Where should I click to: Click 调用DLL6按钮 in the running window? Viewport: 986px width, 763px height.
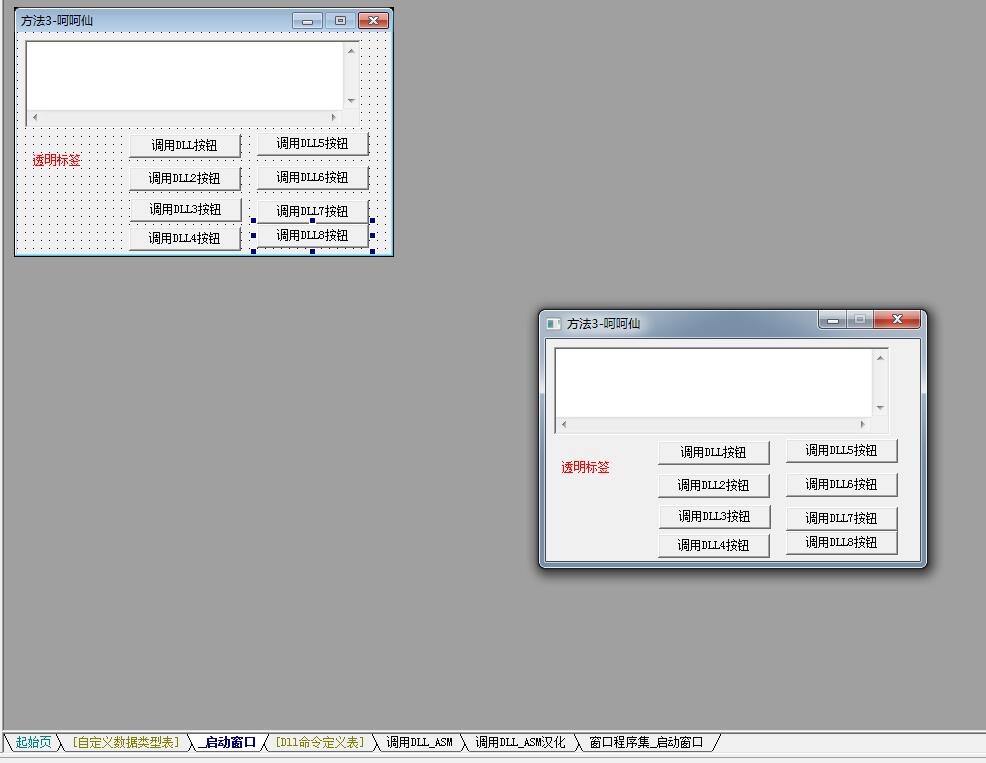[x=841, y=484]
